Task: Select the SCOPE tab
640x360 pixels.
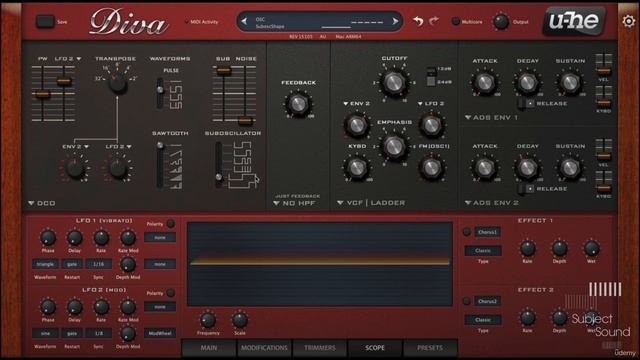Action: [x=375, y=348]
